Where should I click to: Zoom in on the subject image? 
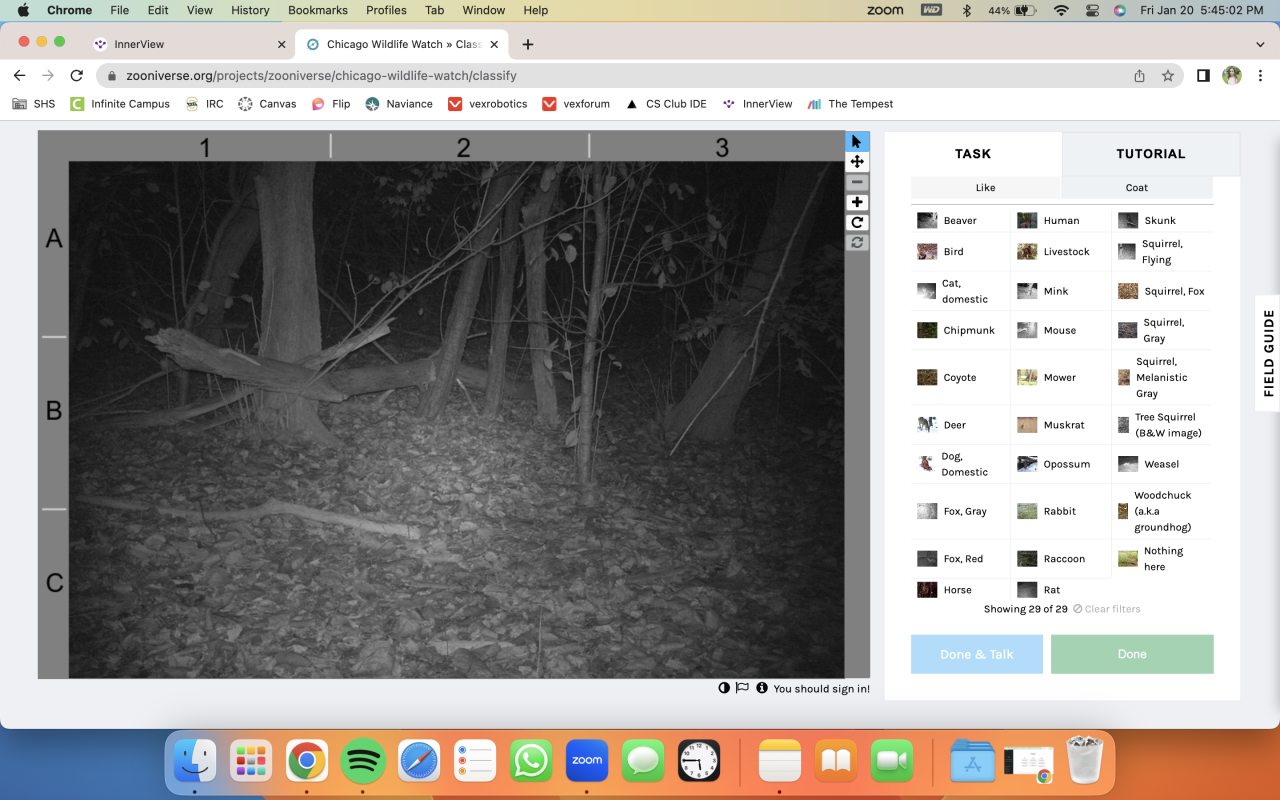click(x=857, y=202)
